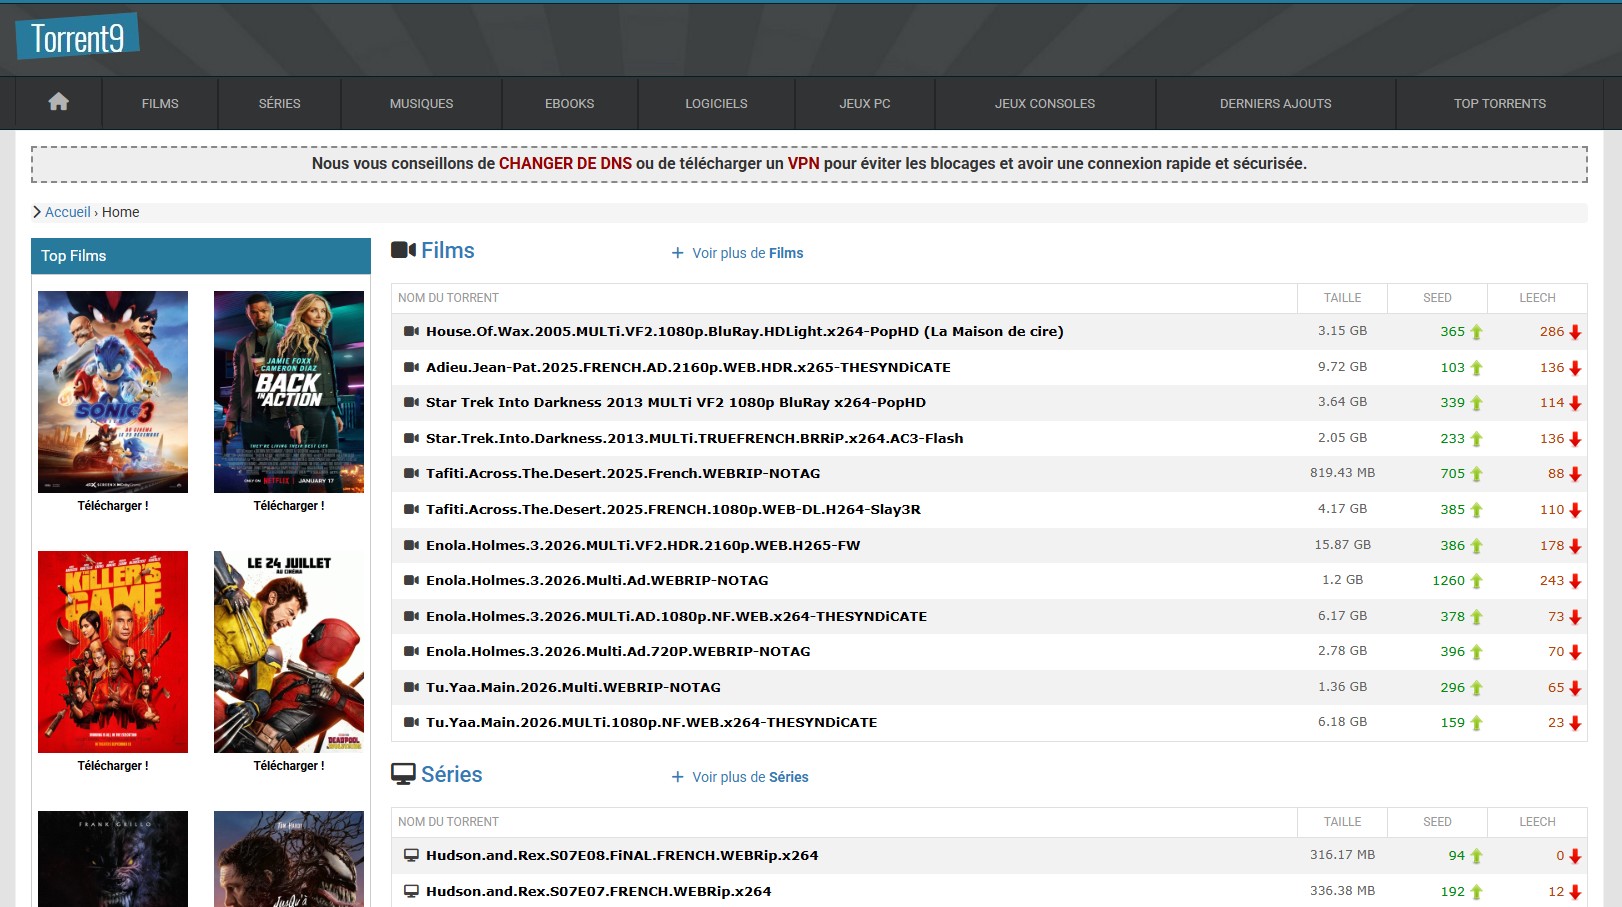Click monitor icon of Hudson.and.Rex.S07E08 row
Screen dimensions: 1622x907
coord(411,855)
